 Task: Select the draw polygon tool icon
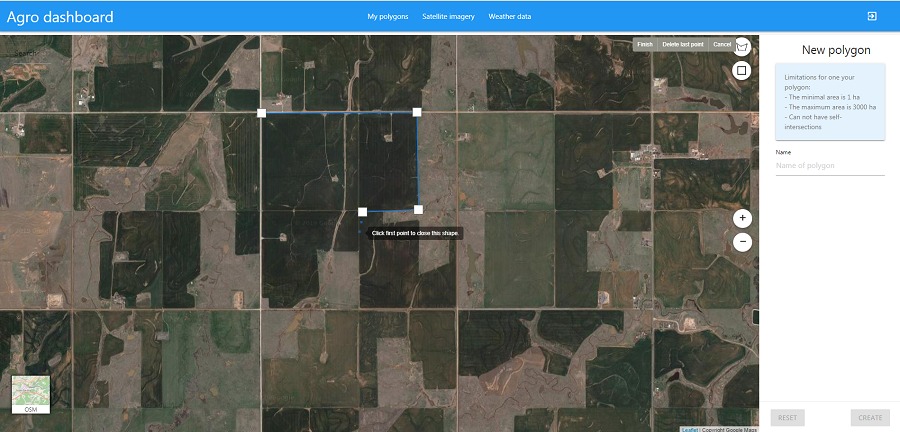pos(742,46)
